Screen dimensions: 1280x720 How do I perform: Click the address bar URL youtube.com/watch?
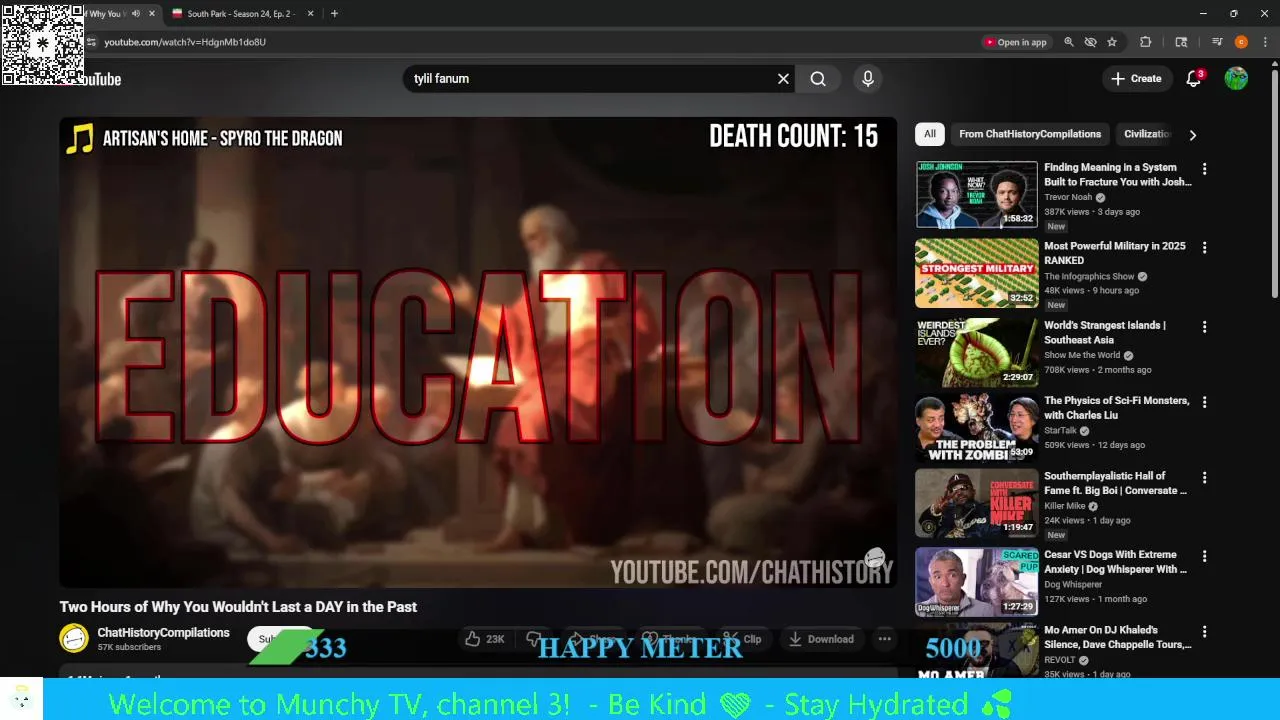click(x=185, y=42)
